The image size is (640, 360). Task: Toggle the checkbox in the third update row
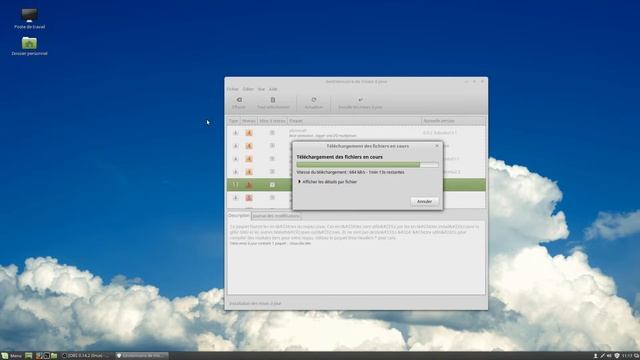(x=272, y=159)
